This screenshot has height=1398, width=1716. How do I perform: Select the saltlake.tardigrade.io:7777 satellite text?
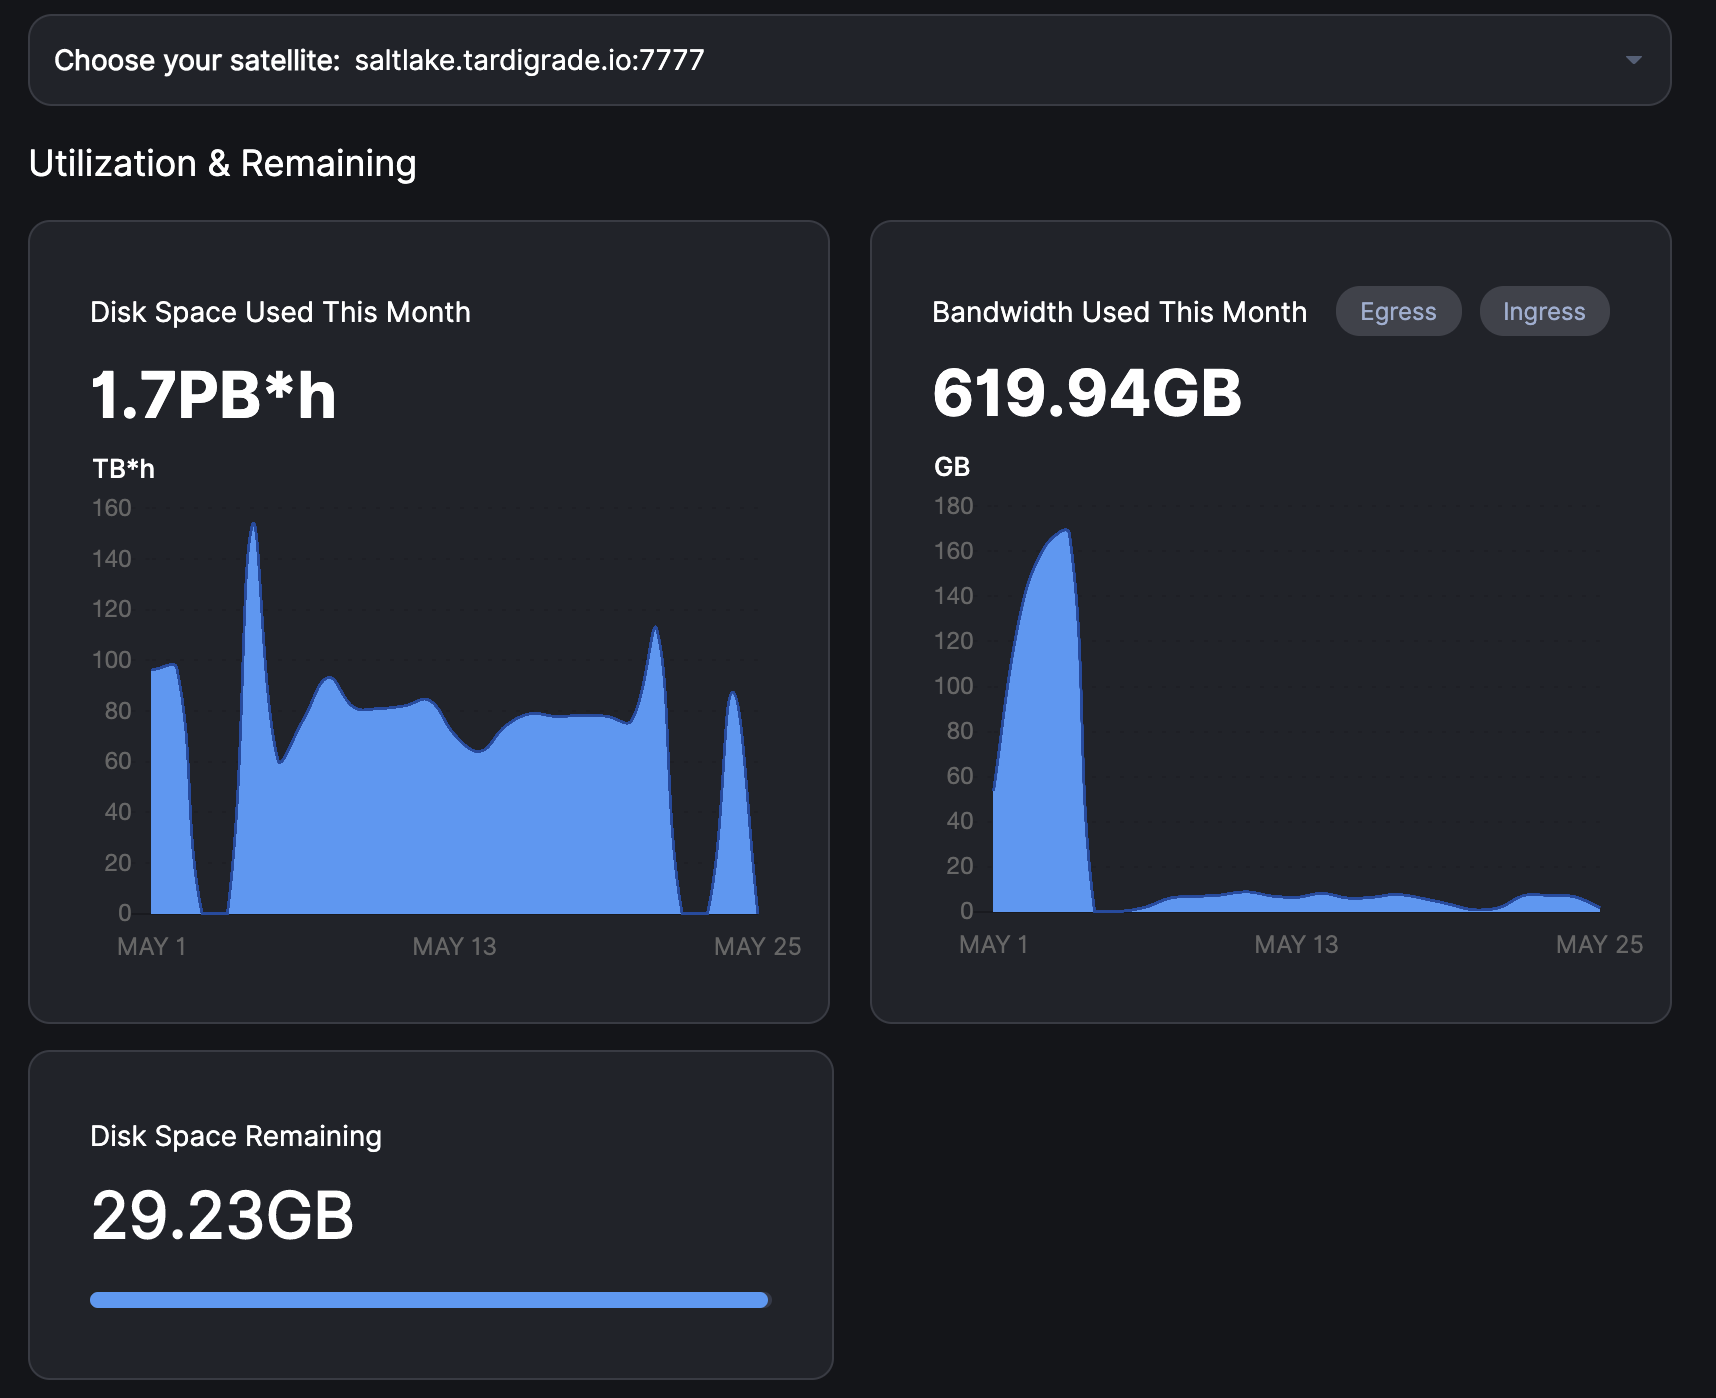529,60
